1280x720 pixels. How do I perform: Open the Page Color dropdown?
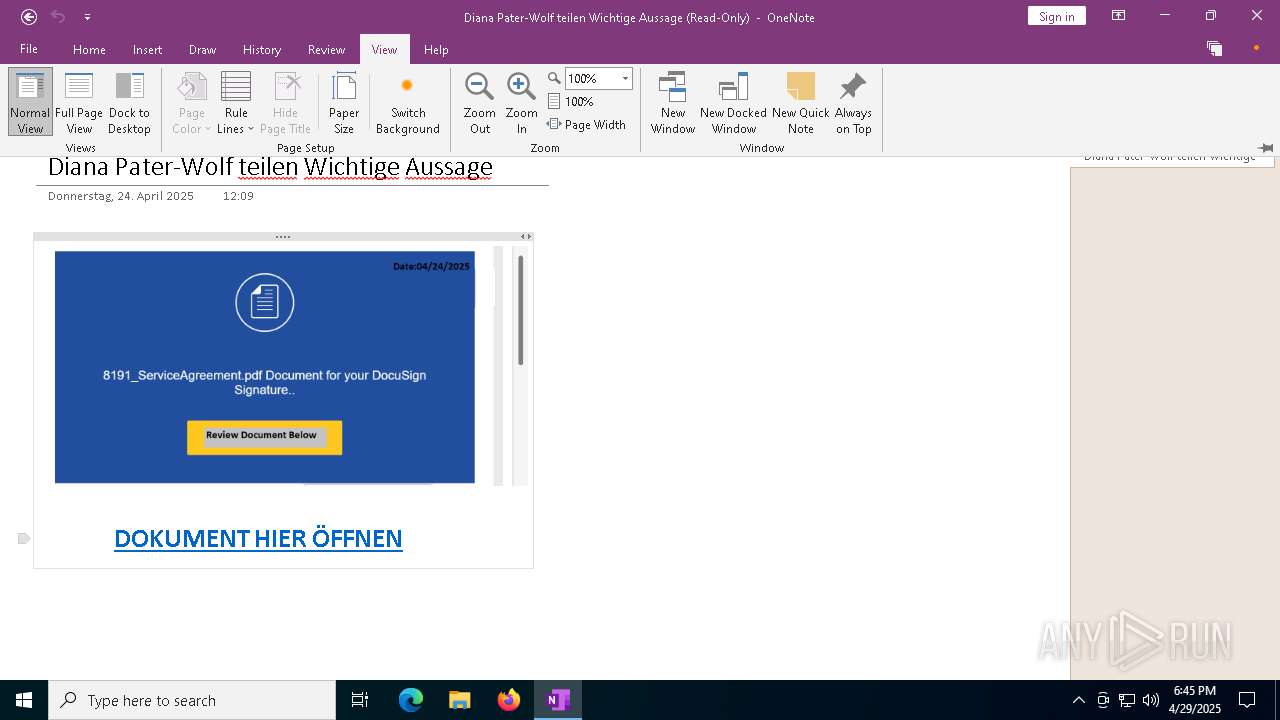pos(191,102)
